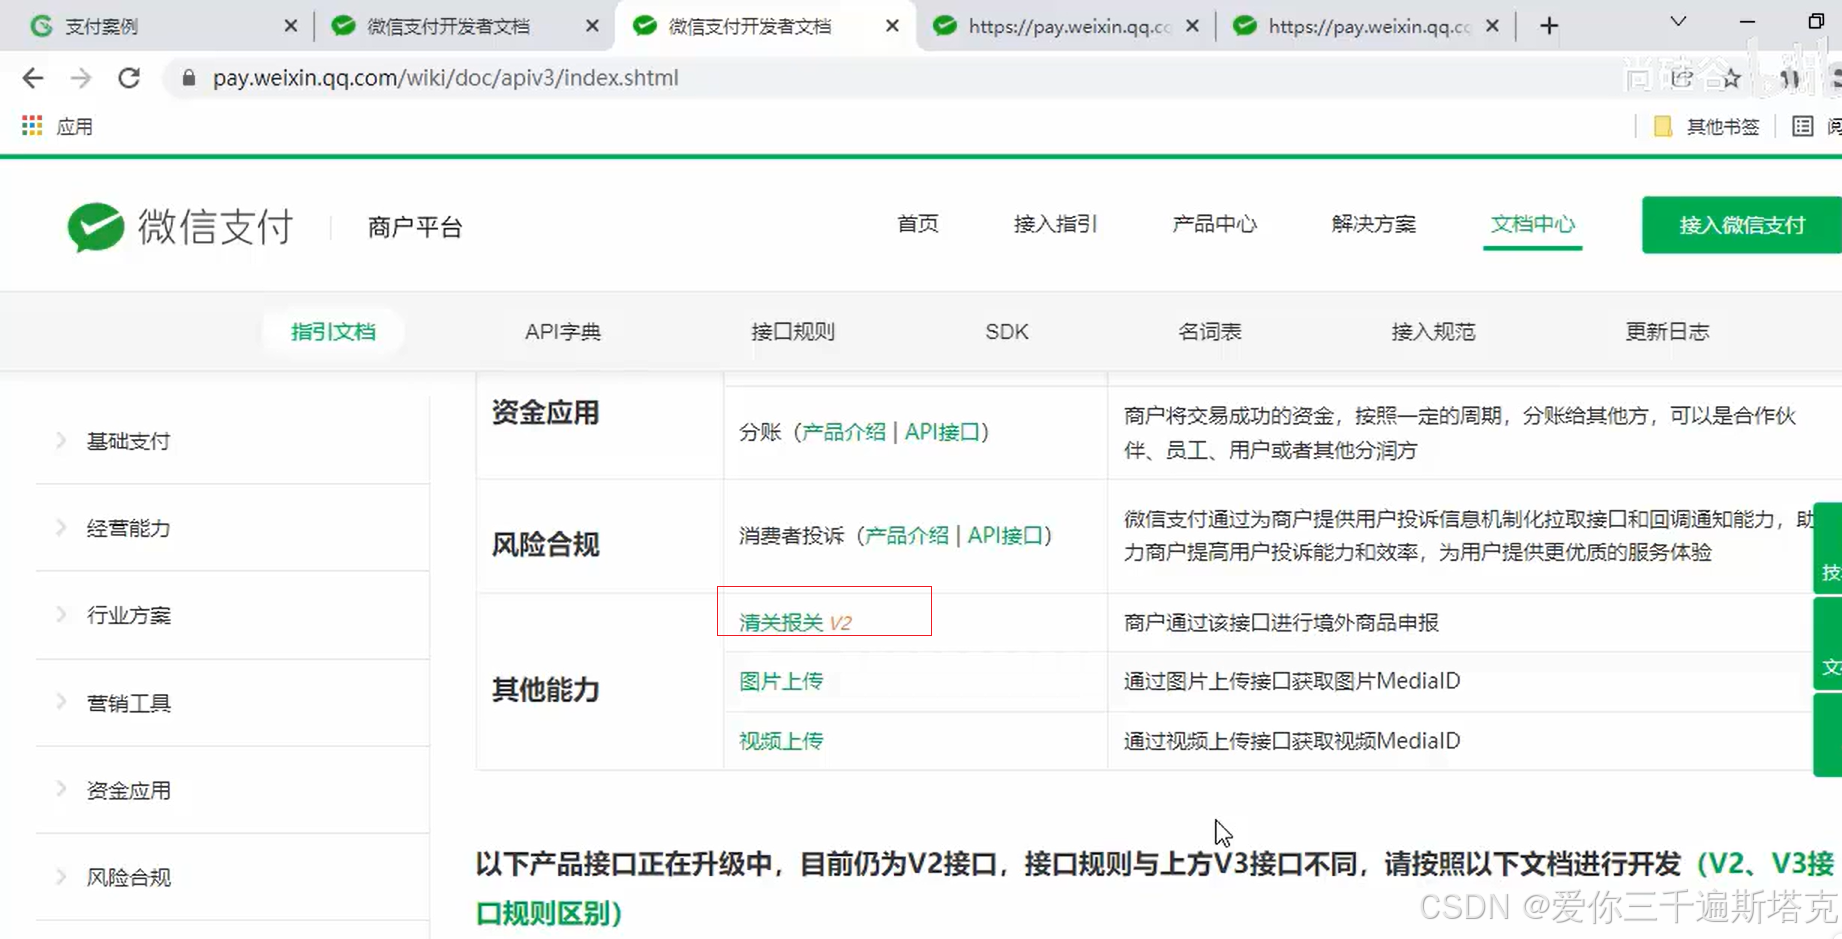This screenshot has height=939, width=1842.
Task: Select the API字典 documentation tab
Action: coord(562,331)
